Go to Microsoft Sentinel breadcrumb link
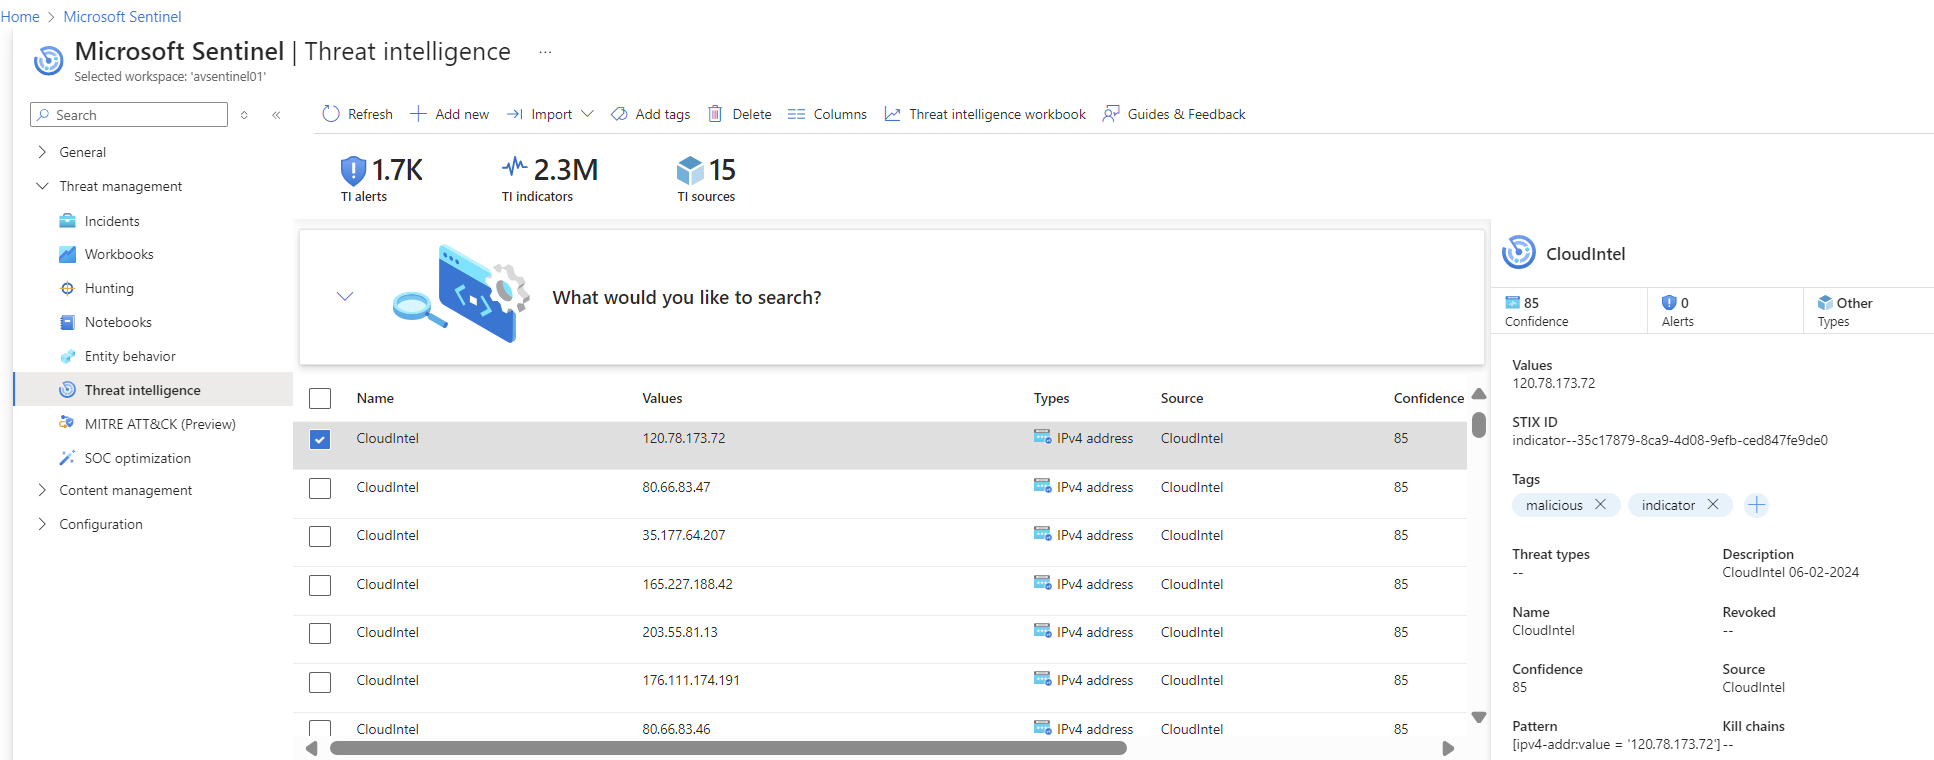This screenshot has width=1934, height=760. 122,17
